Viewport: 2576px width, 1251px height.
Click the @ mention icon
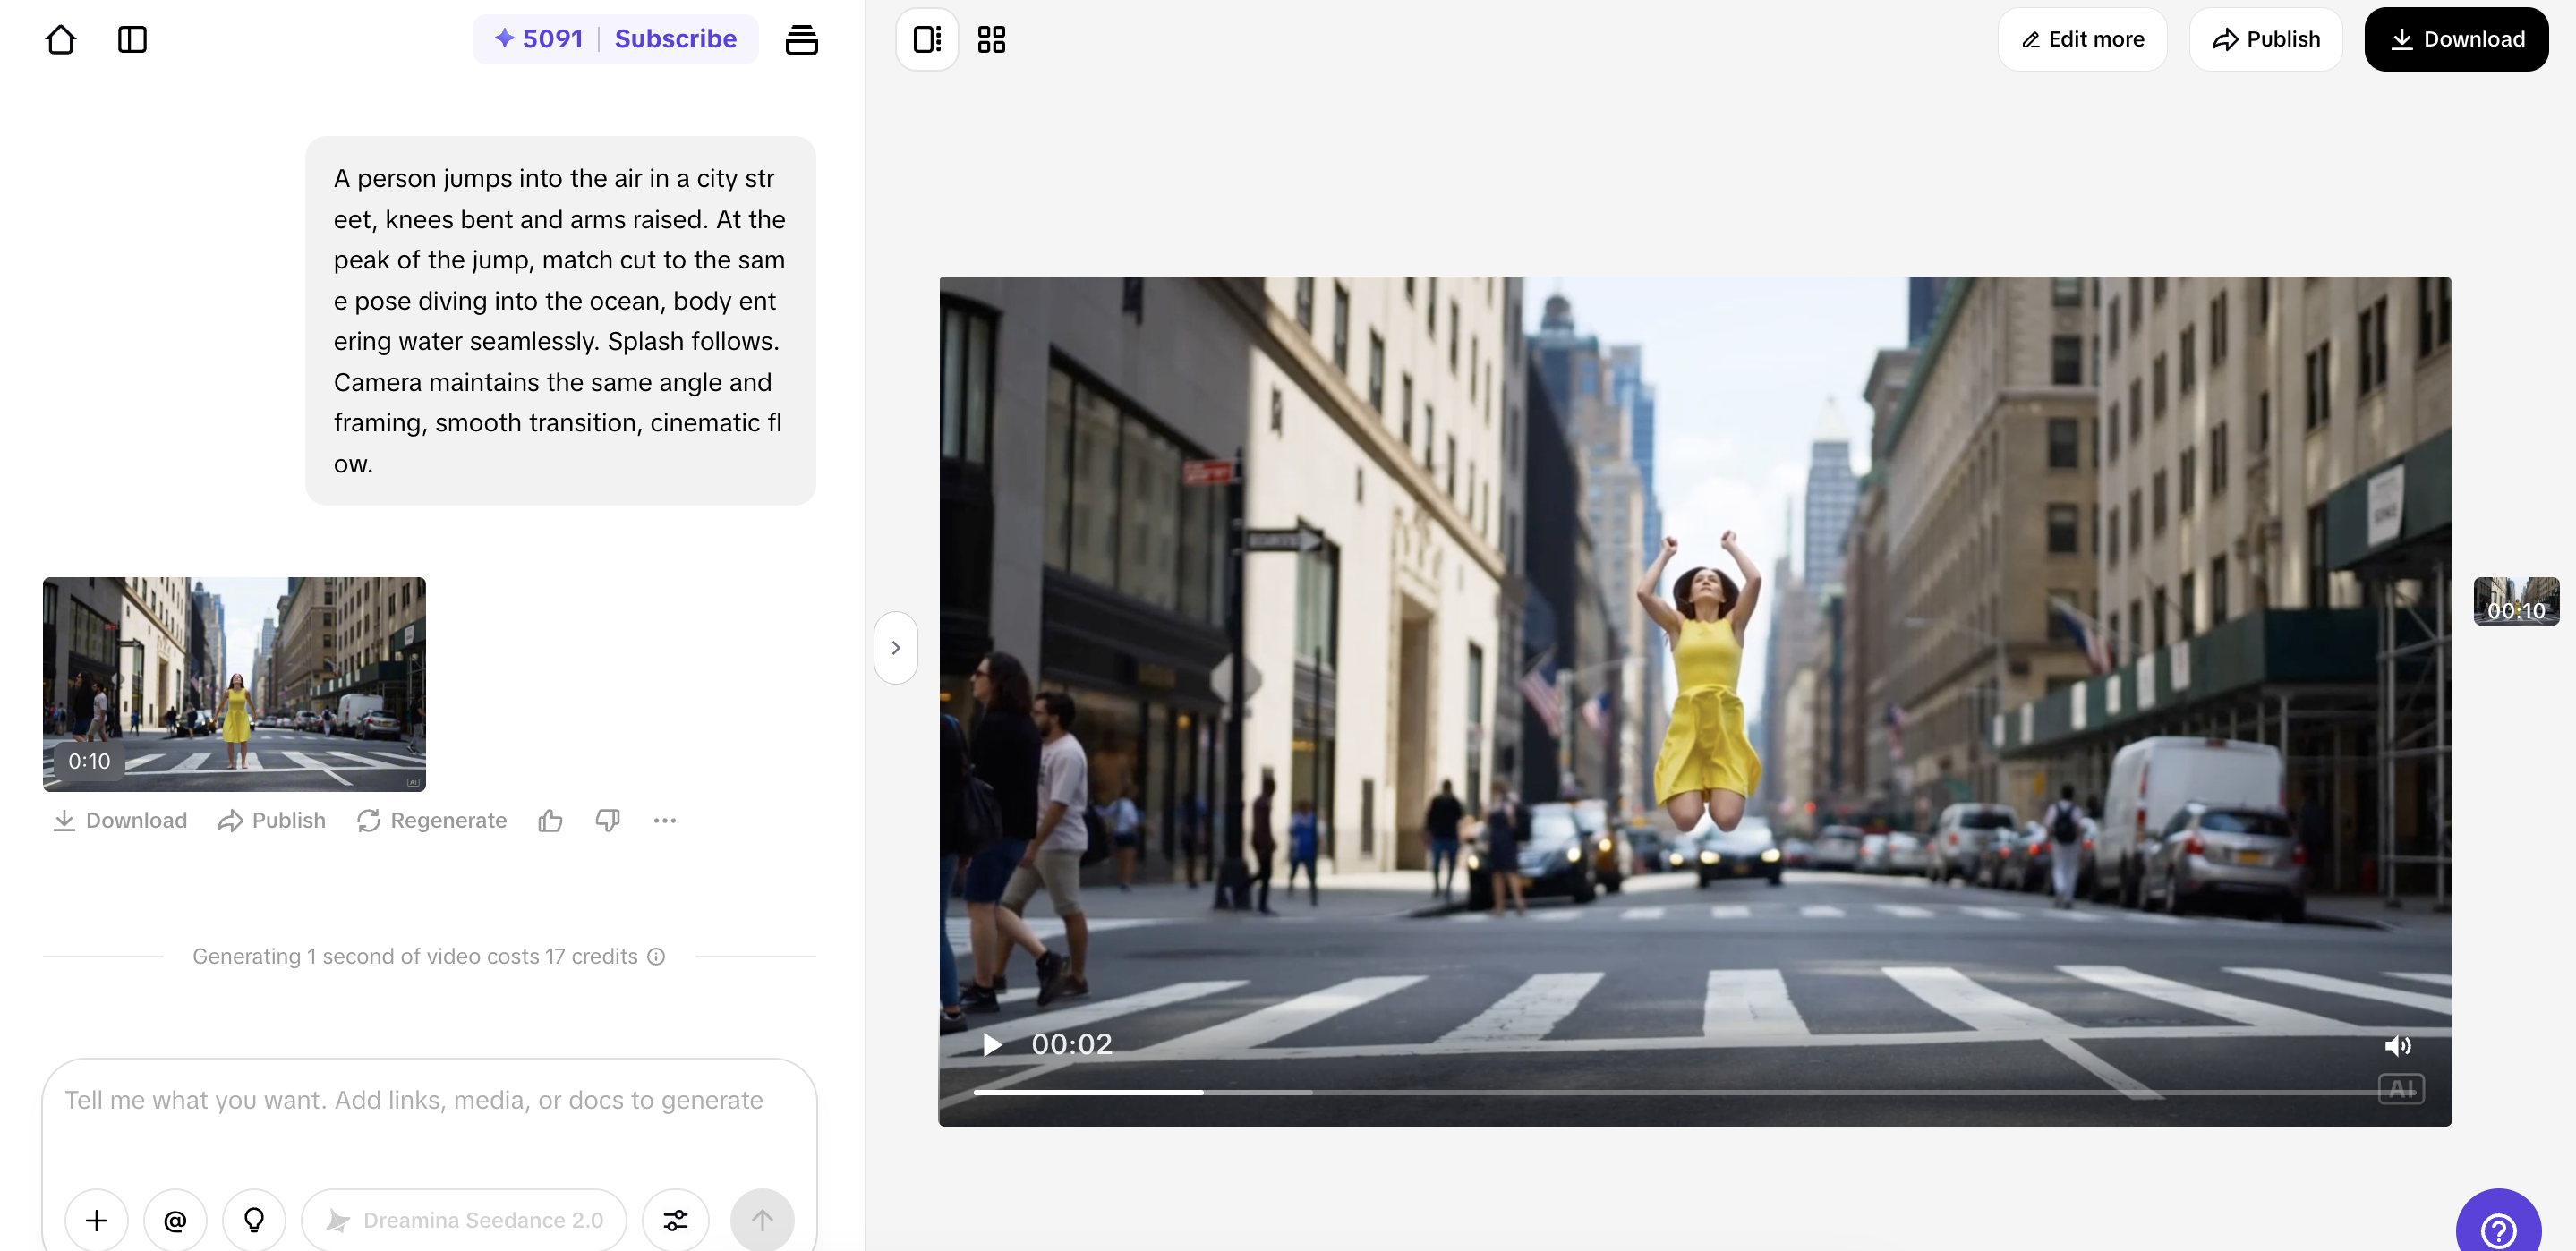(x=175, y=1220)
